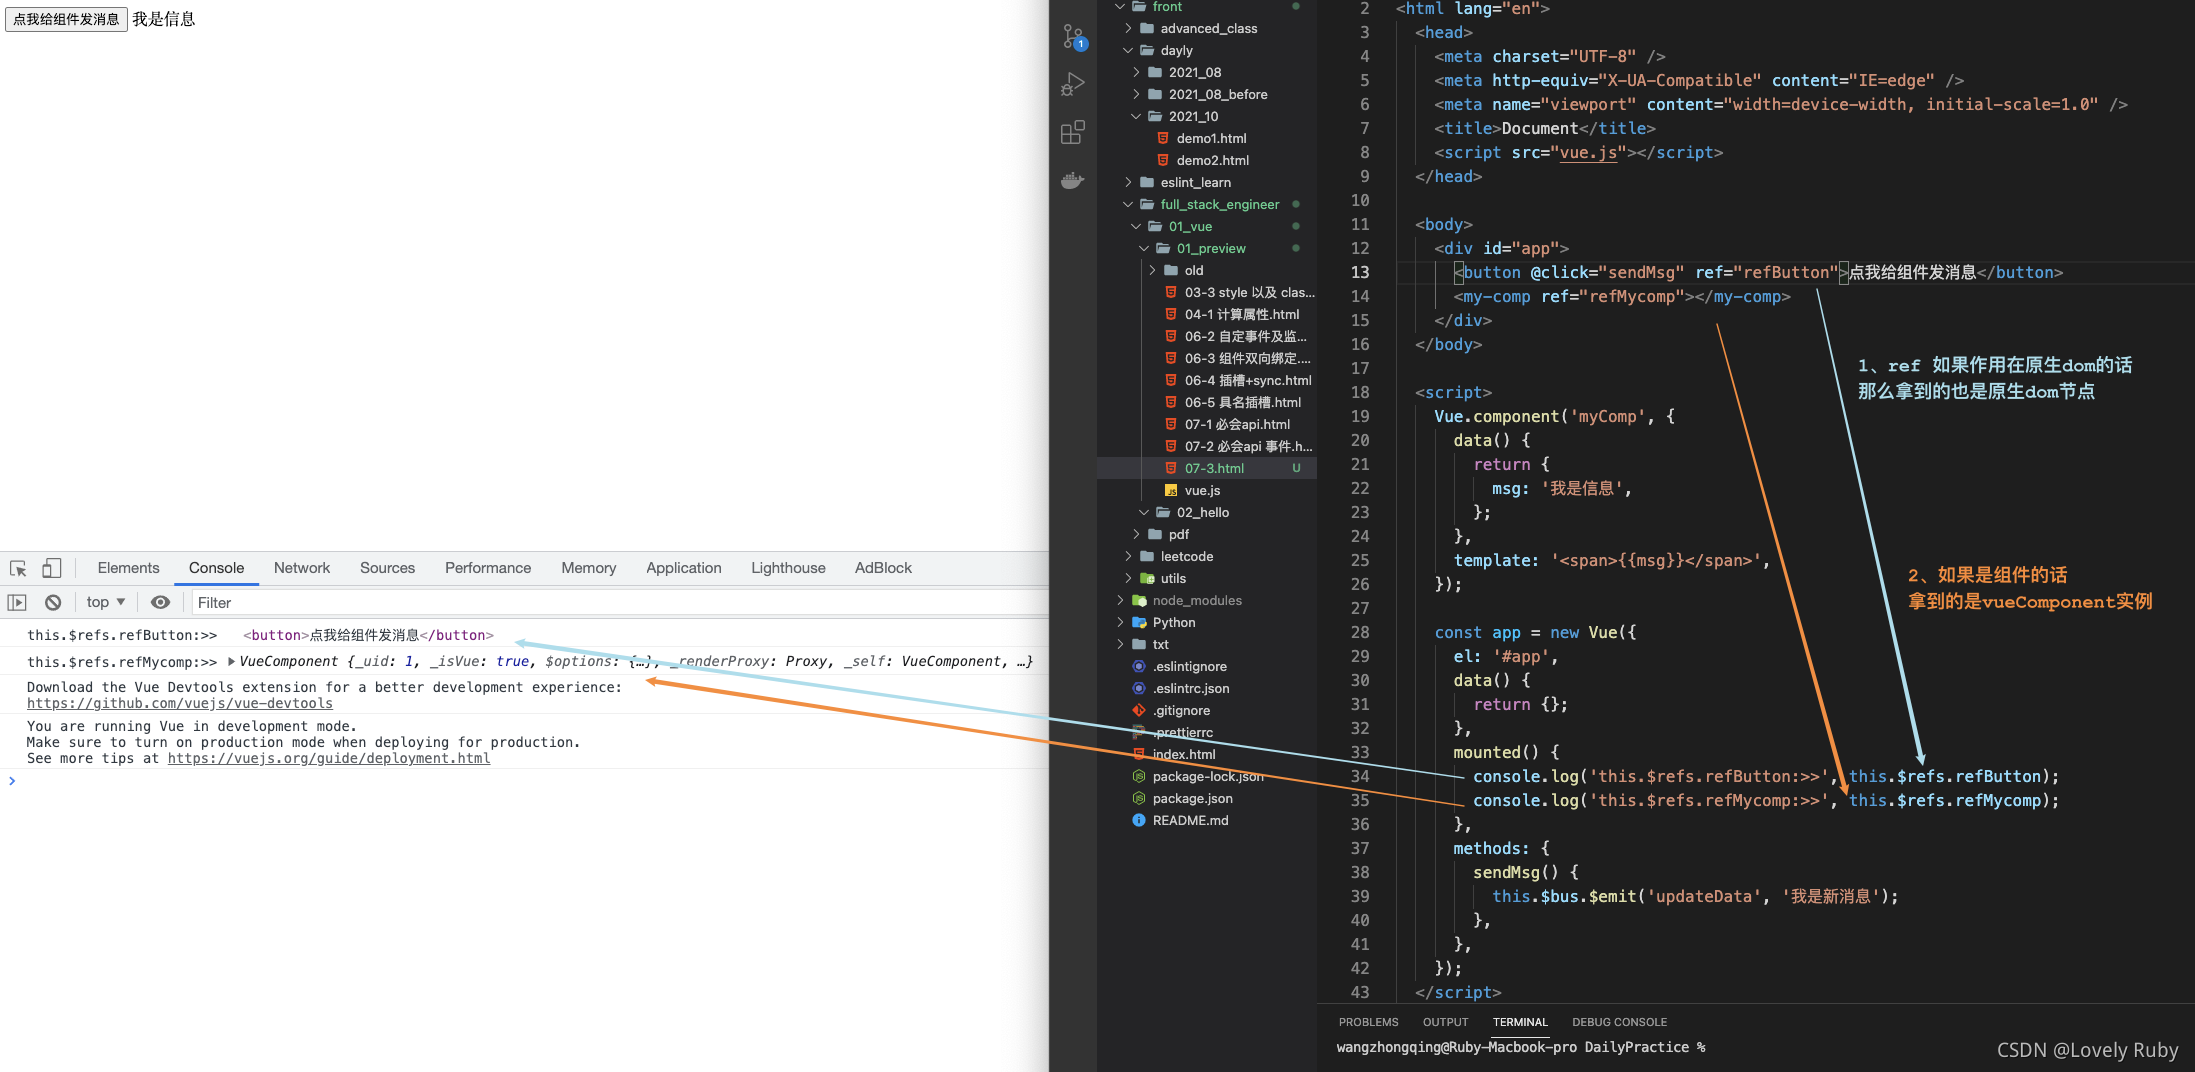
Task: Open the AdBlock tab
Action: [x=883, y=568]
